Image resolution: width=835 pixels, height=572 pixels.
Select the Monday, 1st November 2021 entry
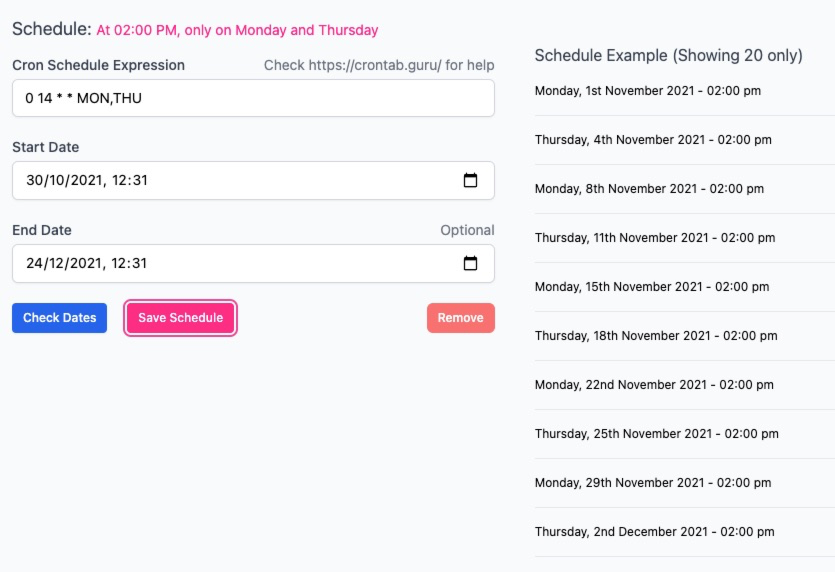click(x=648, y=91)
